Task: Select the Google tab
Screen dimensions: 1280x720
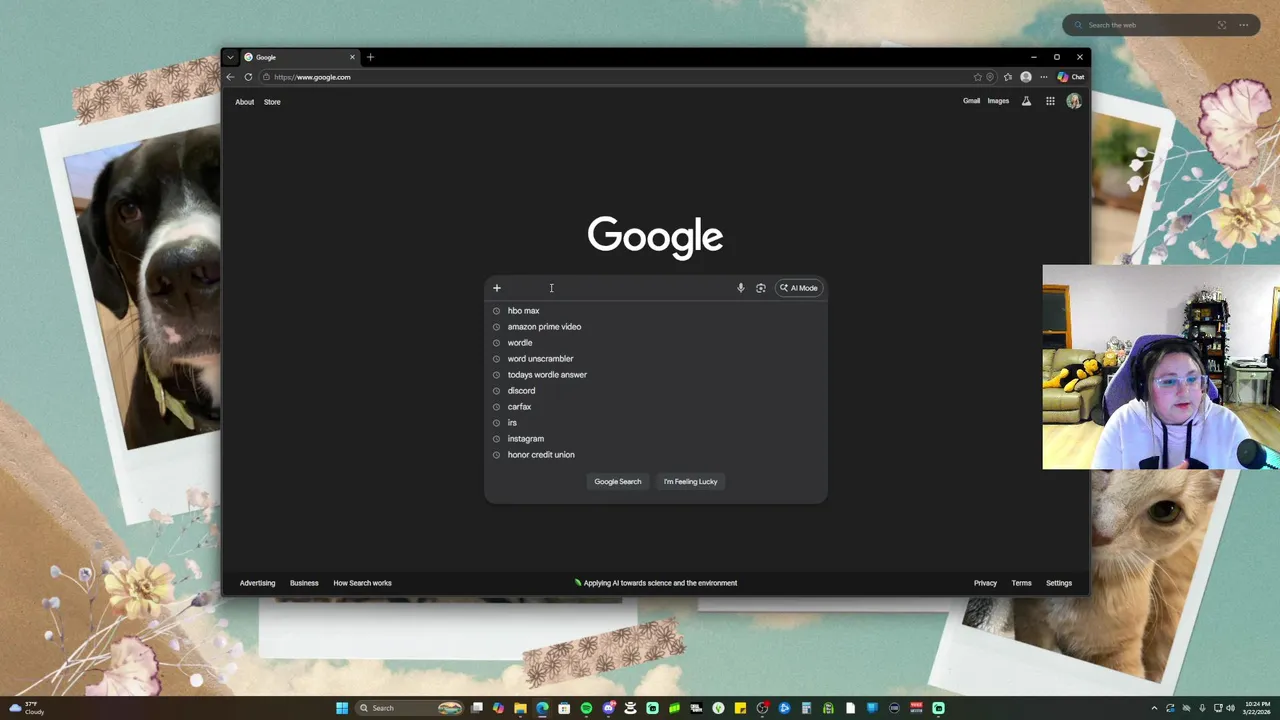Action: coord(300,57)
